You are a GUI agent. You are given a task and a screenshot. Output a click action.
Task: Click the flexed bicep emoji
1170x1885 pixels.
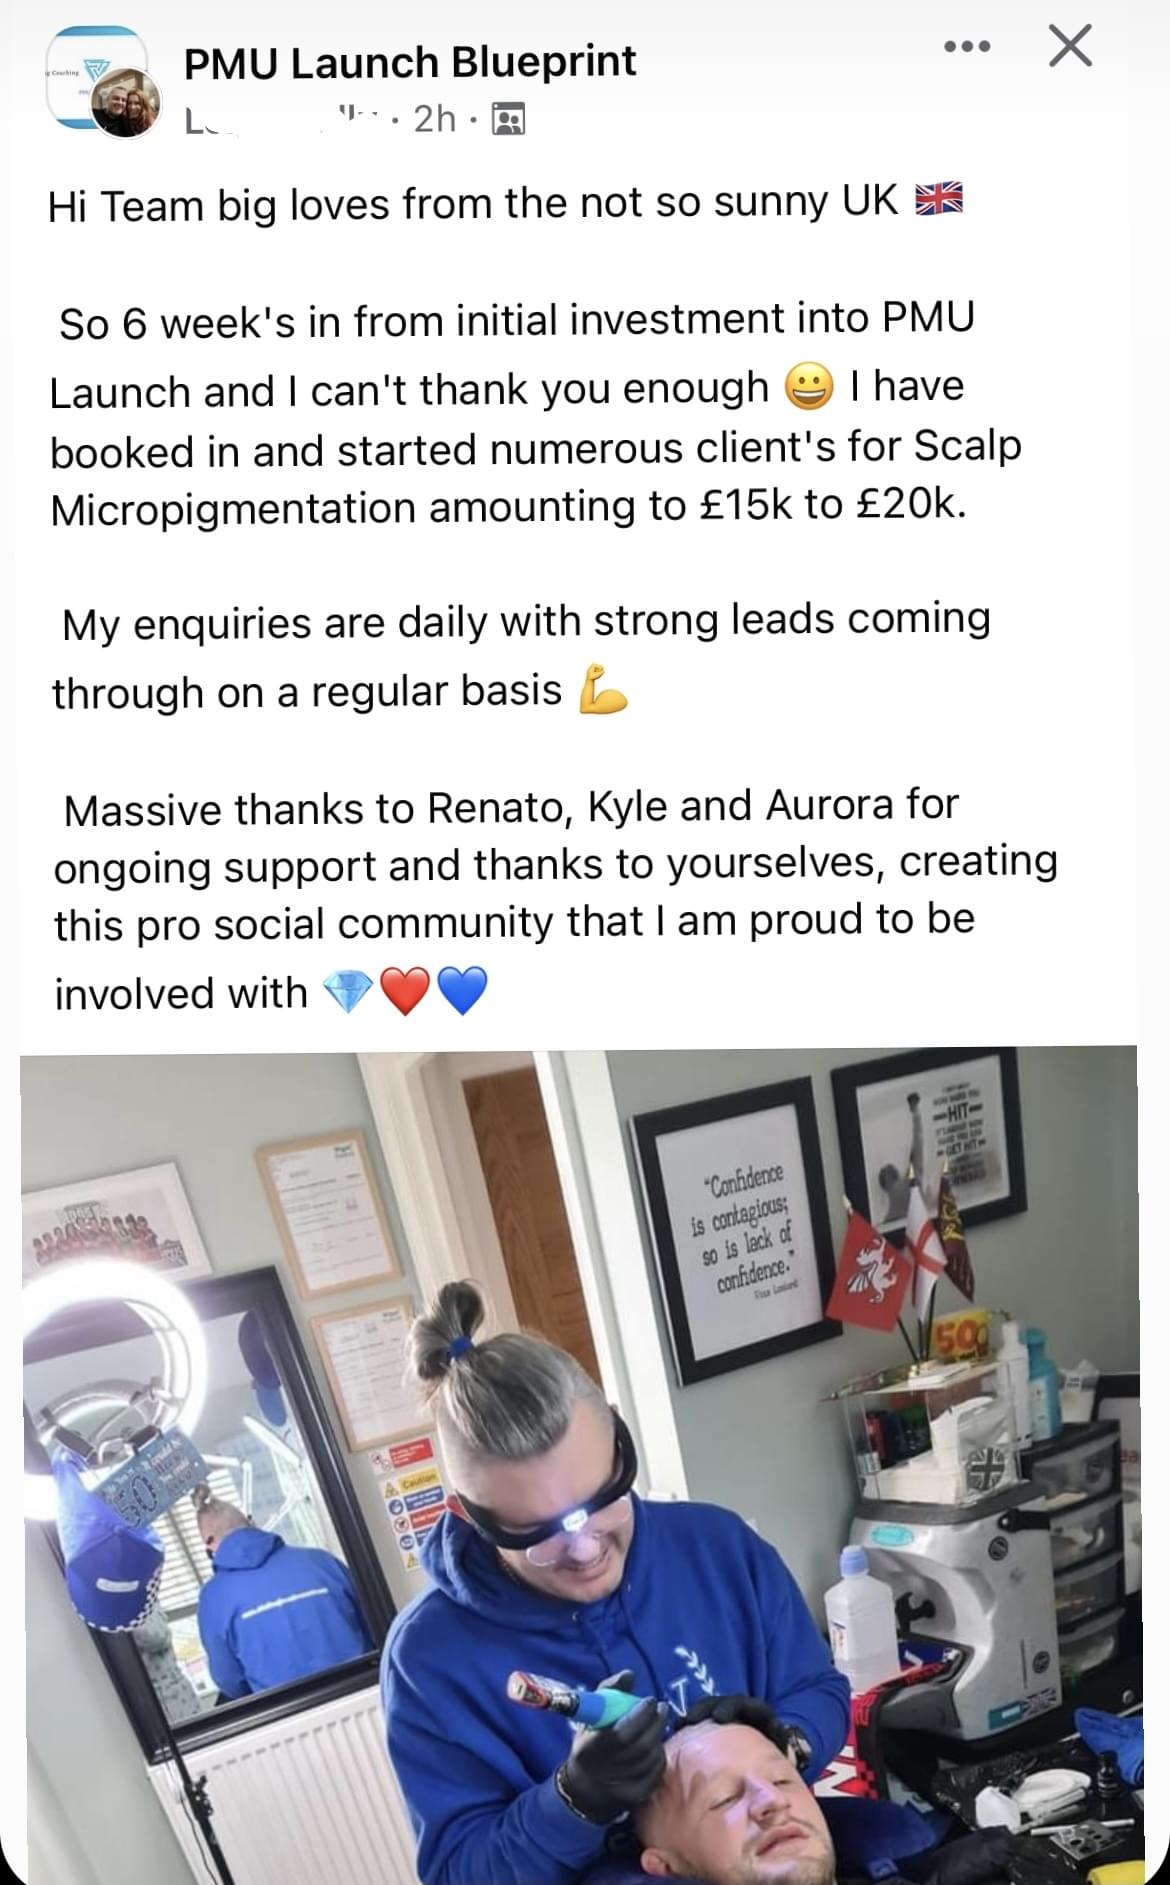[x=603, y=689]
